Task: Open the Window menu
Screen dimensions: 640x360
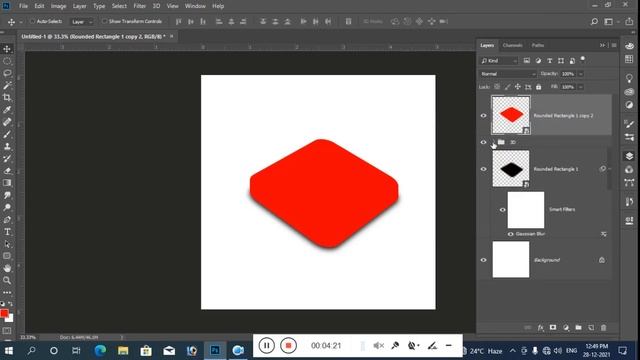Action: [x=195, y=6]
